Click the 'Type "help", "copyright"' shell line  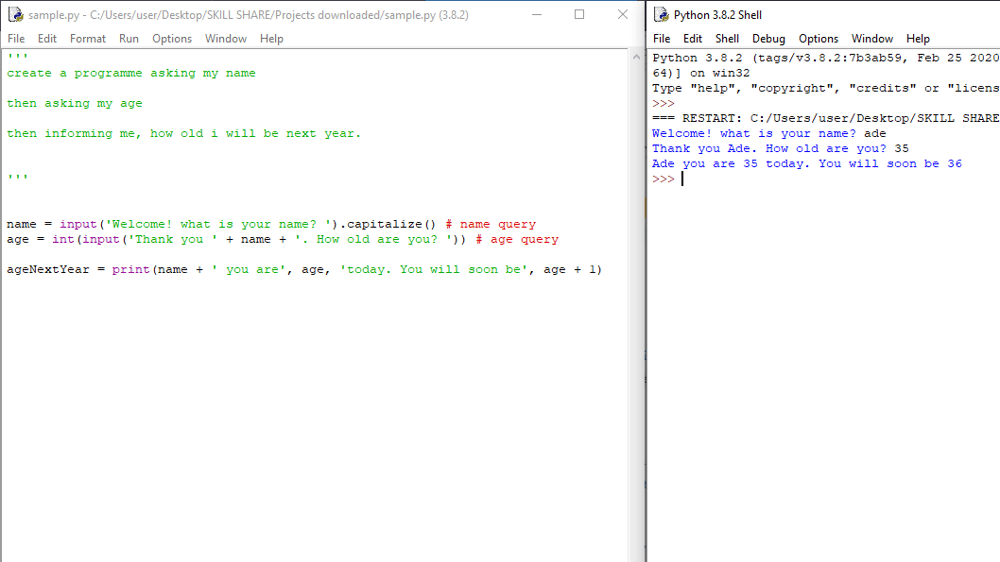tap(825, 89)
